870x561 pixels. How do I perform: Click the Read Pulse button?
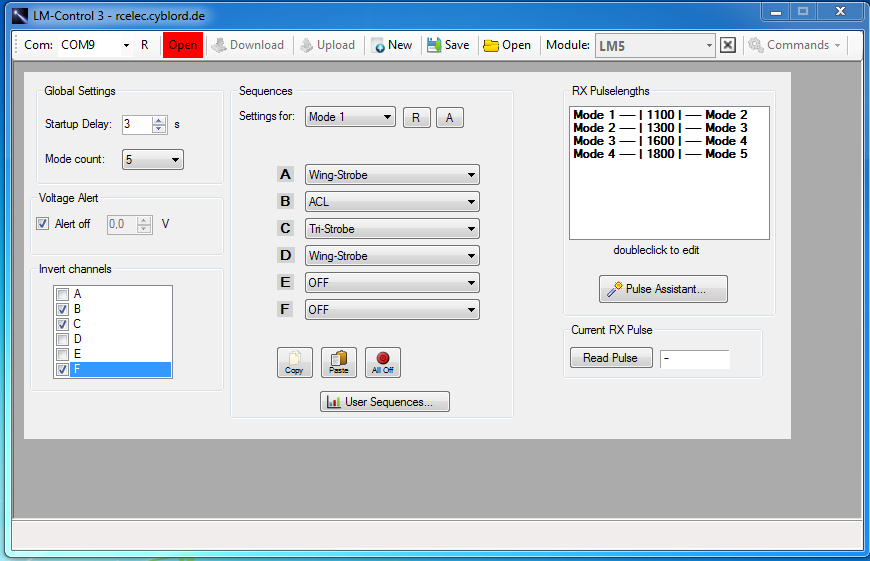(611, 358)
